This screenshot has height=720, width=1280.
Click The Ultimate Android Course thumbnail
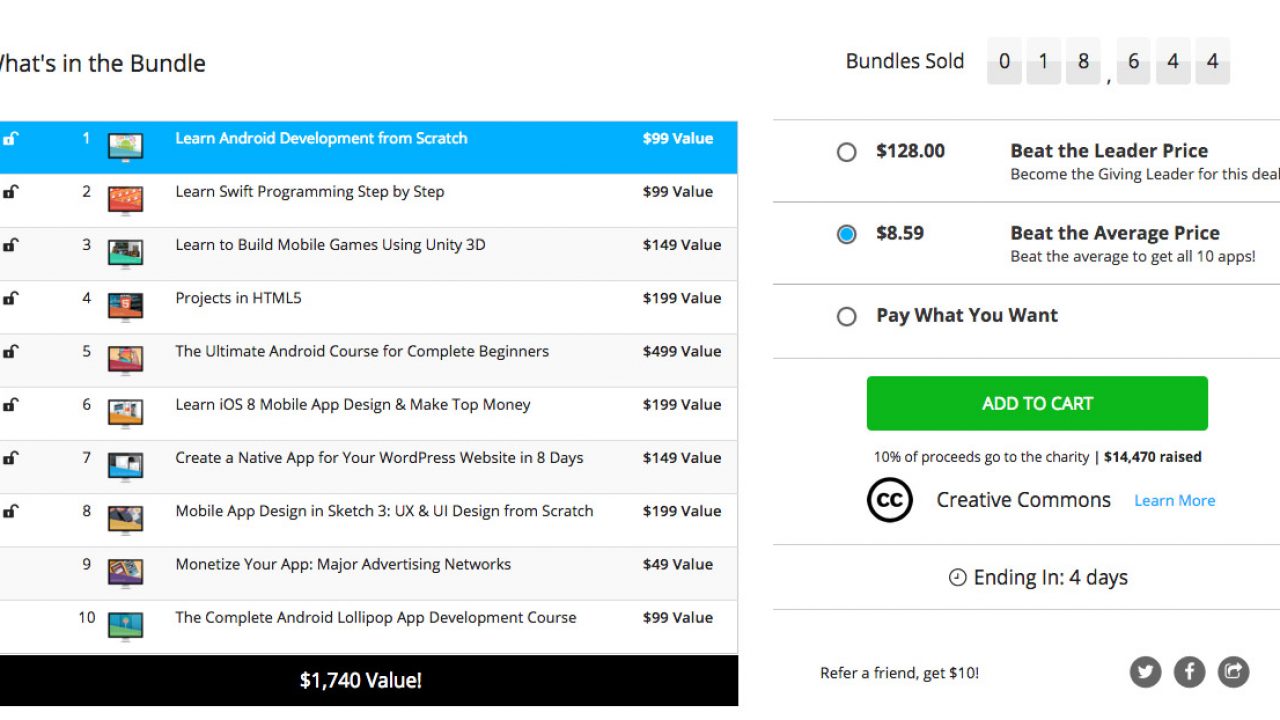(x=125, y=357)
